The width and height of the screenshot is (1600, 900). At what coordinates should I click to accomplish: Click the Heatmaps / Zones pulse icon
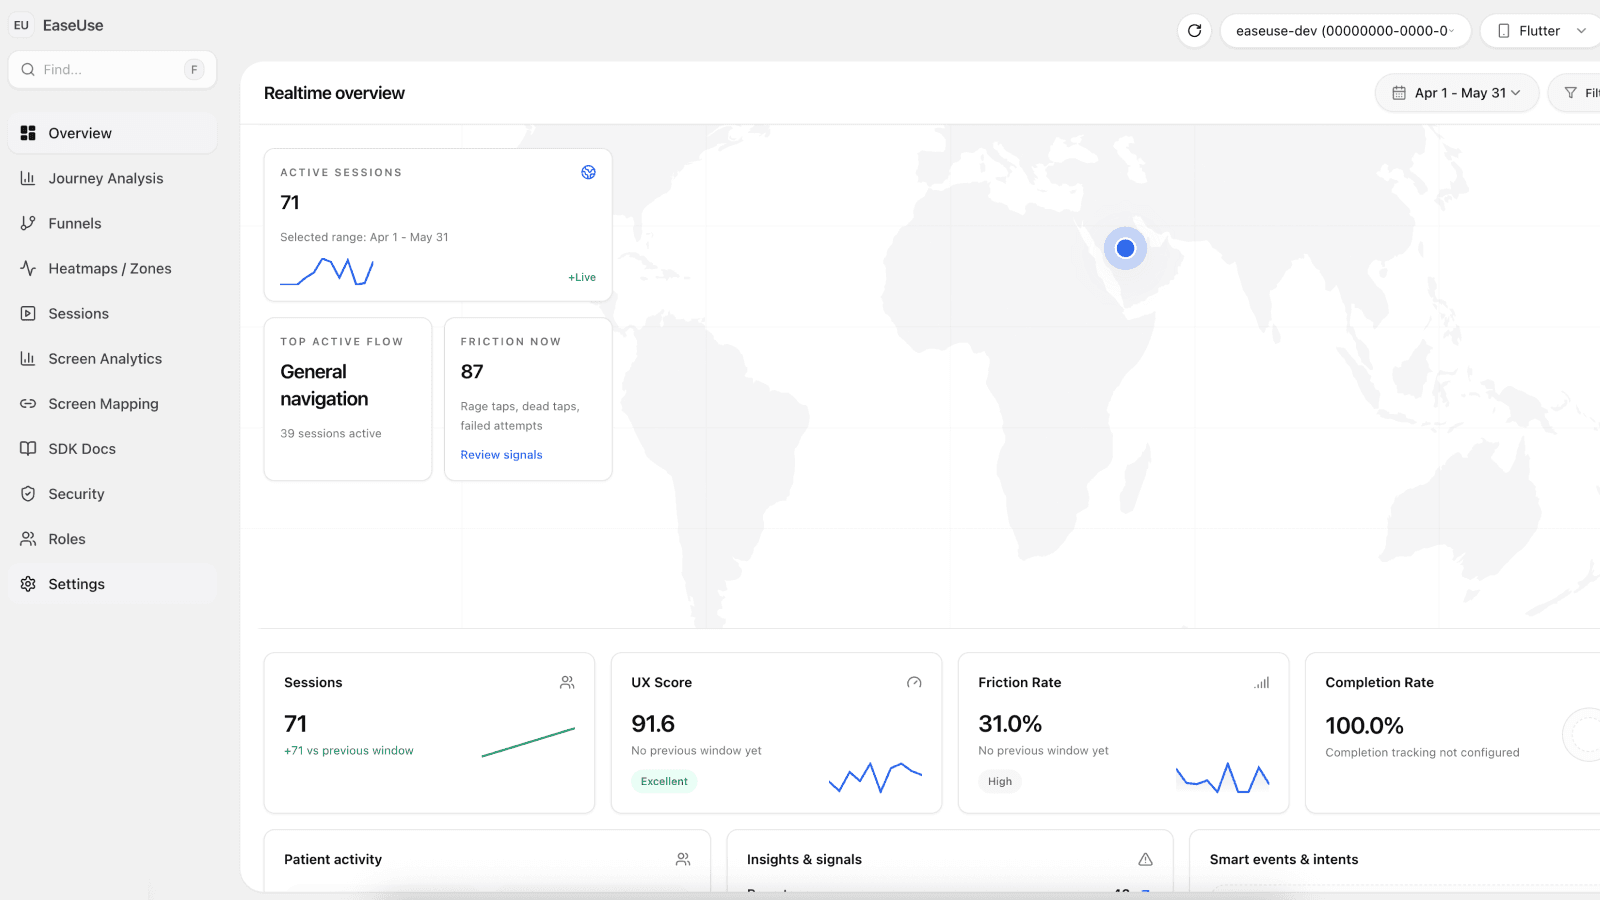pos(28,268)
